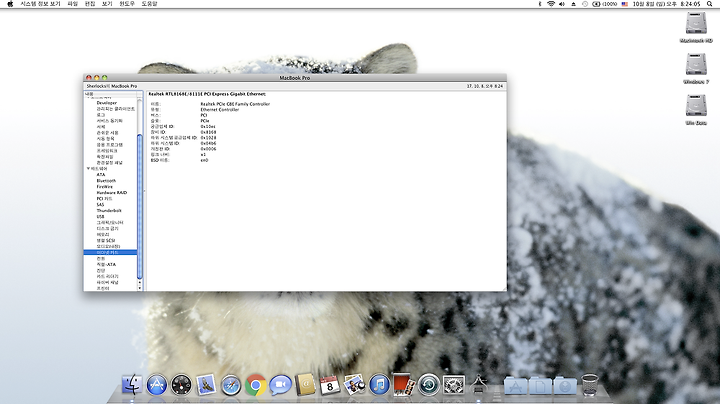The width and height of the screenshot is (720, 404).
Task: Open the 파일 menu
Action: 73,4
